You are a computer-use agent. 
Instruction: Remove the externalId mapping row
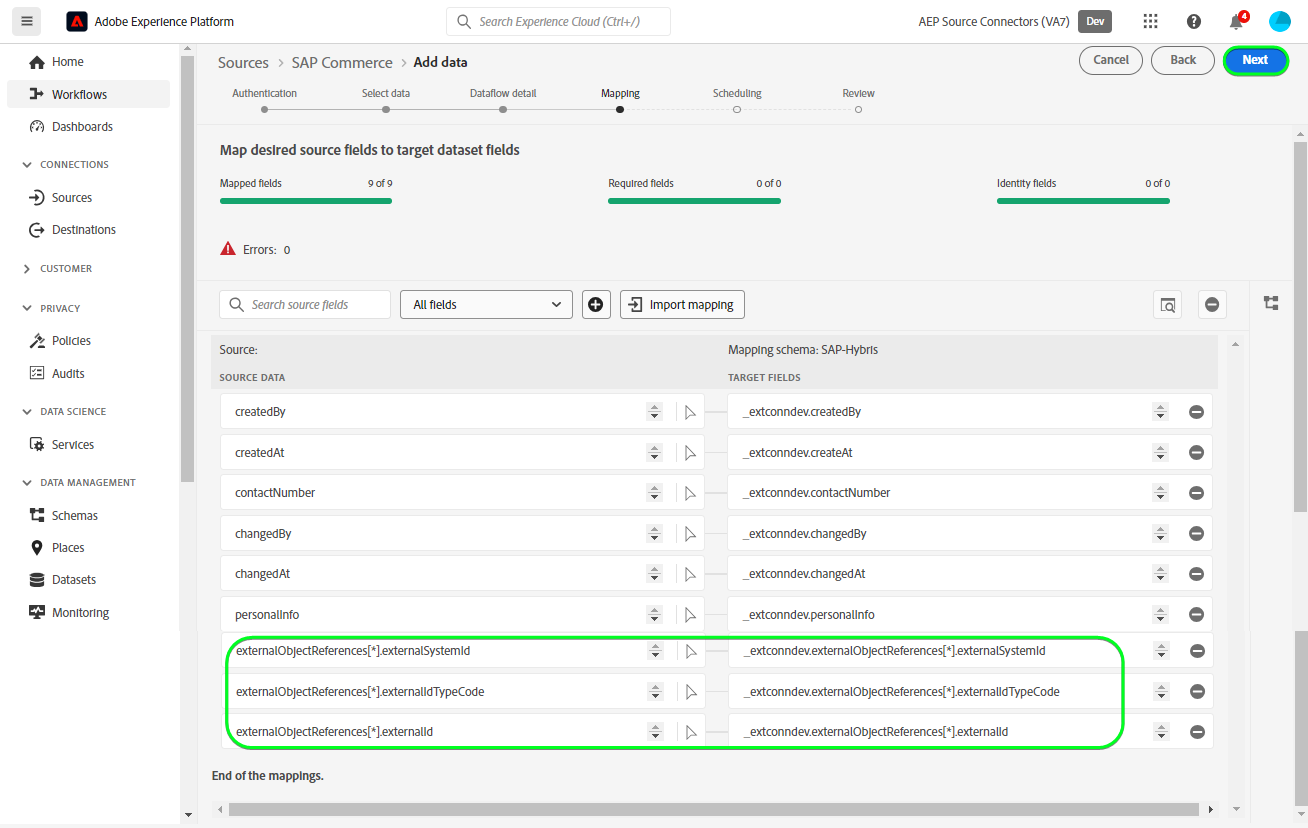(1196, 732)
